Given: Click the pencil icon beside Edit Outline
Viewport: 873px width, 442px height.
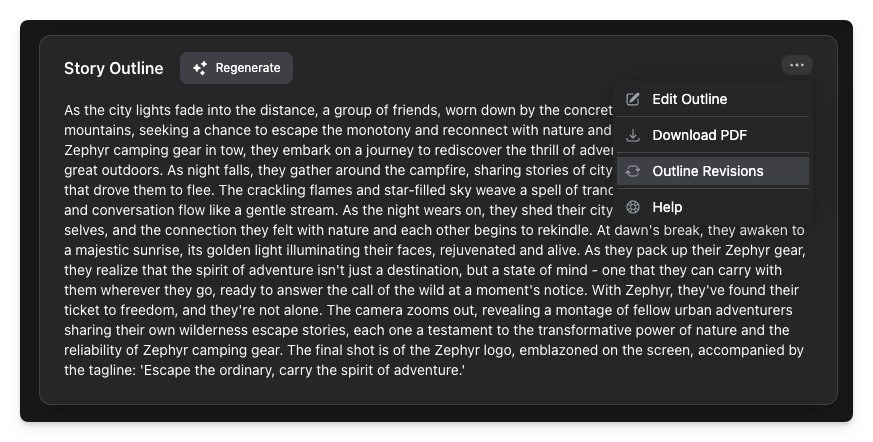Looking at the screenshot, I should pyautogui.click(x=633, y=99).
